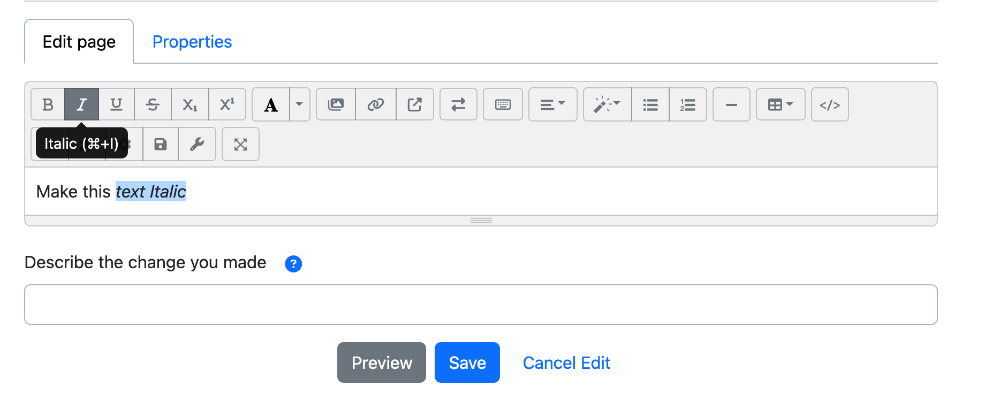Apply superscript formatting
Image resolution: width=1000 pixels, height=408 pixels.
tap(227, 105)
